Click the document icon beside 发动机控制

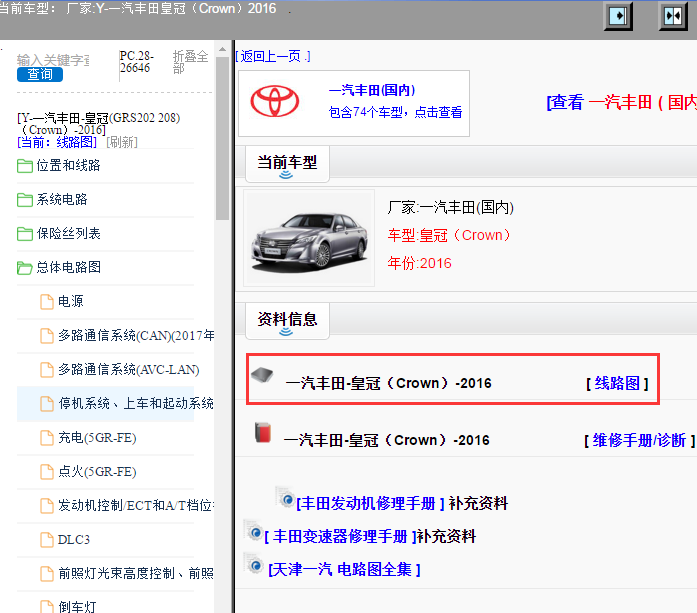pos(47,506)
